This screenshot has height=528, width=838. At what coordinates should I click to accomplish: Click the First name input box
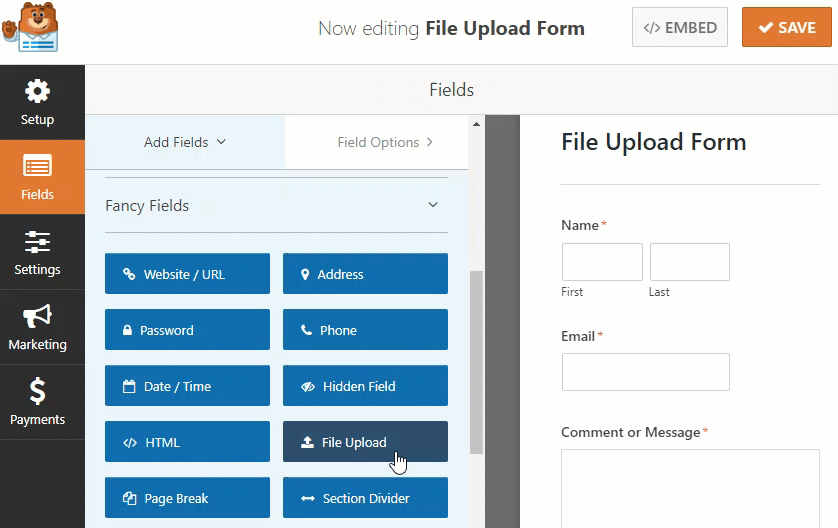click(x=602, y=262)
